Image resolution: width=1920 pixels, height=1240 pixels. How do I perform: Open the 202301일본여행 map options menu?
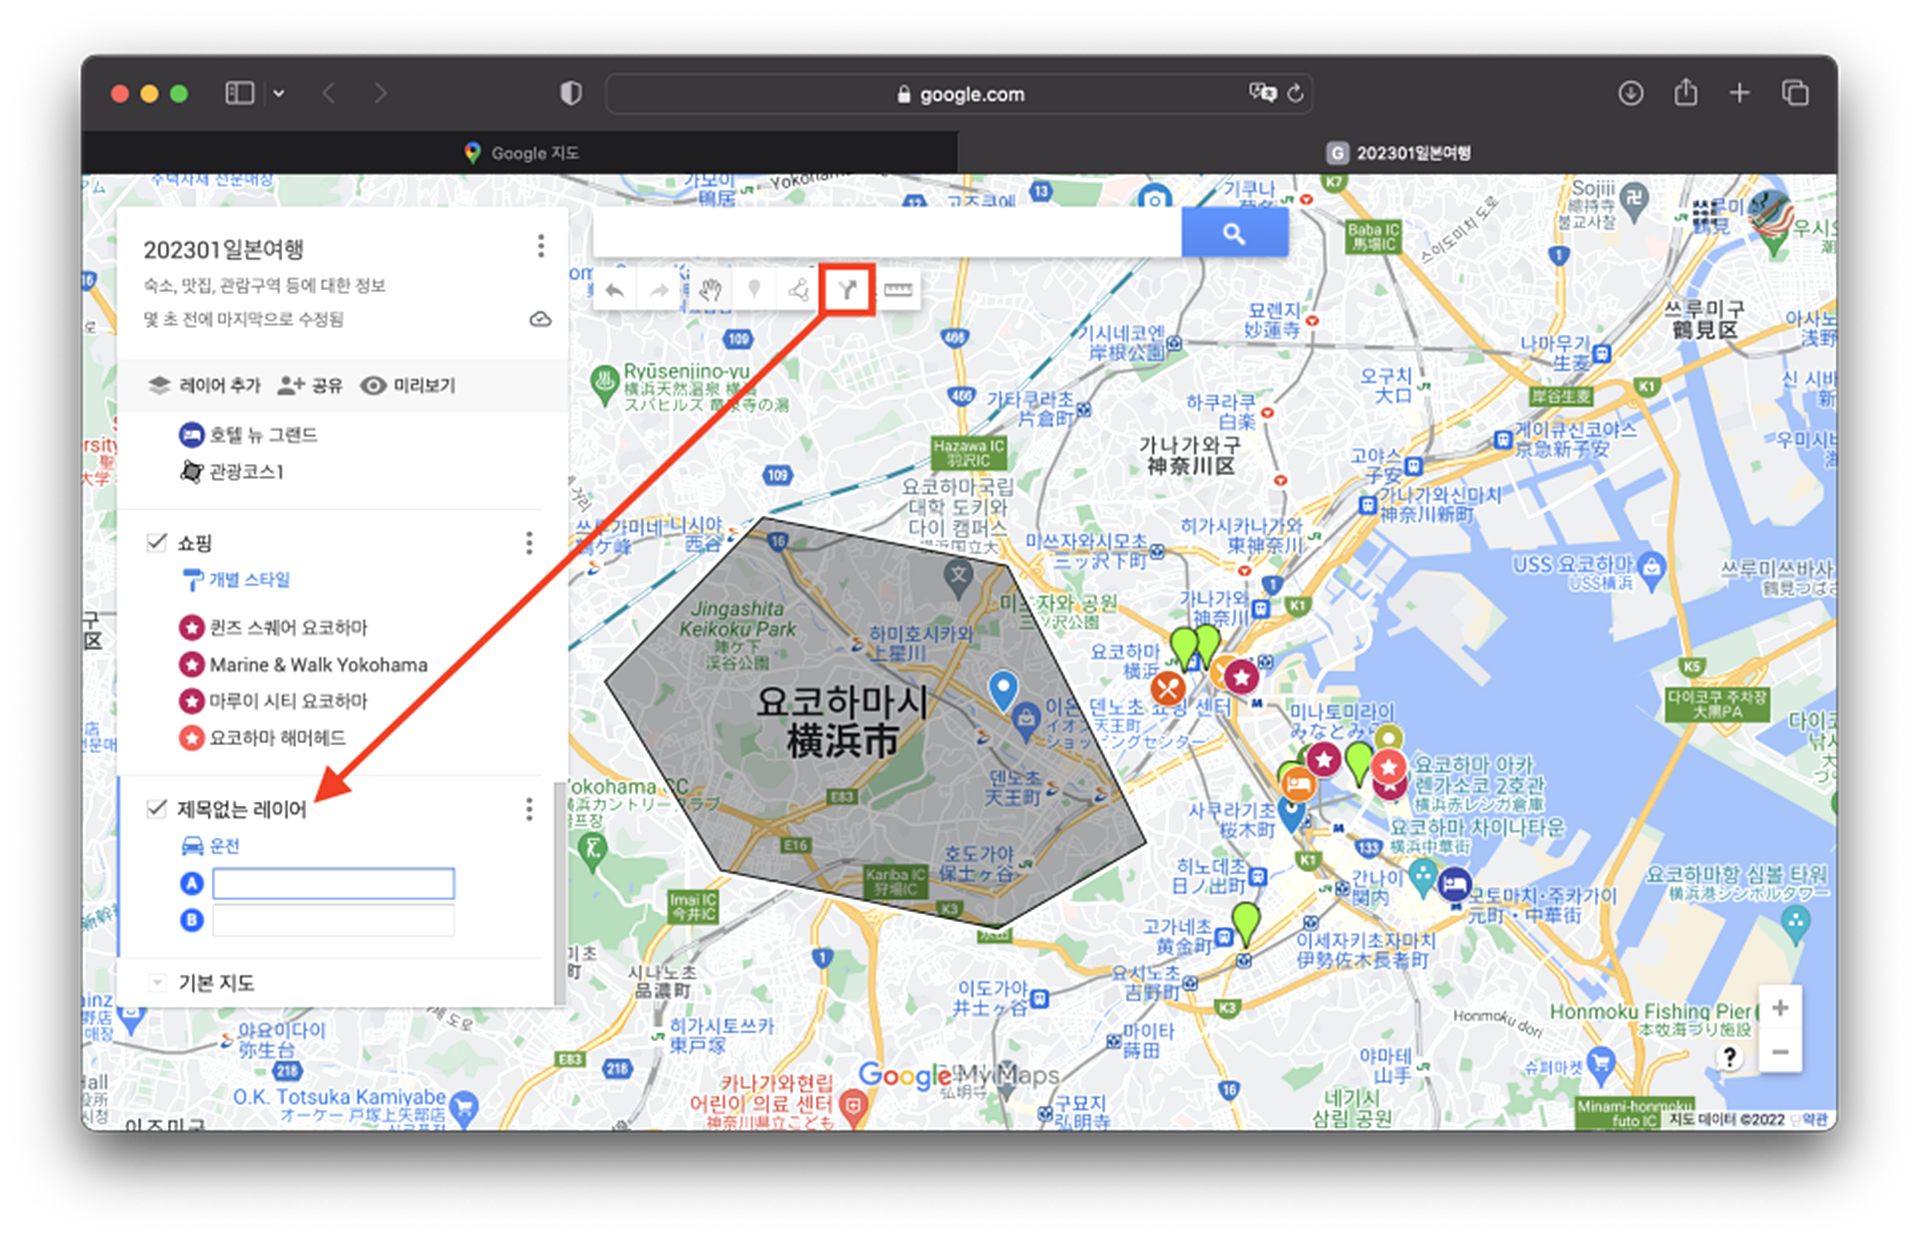[541, 246]
